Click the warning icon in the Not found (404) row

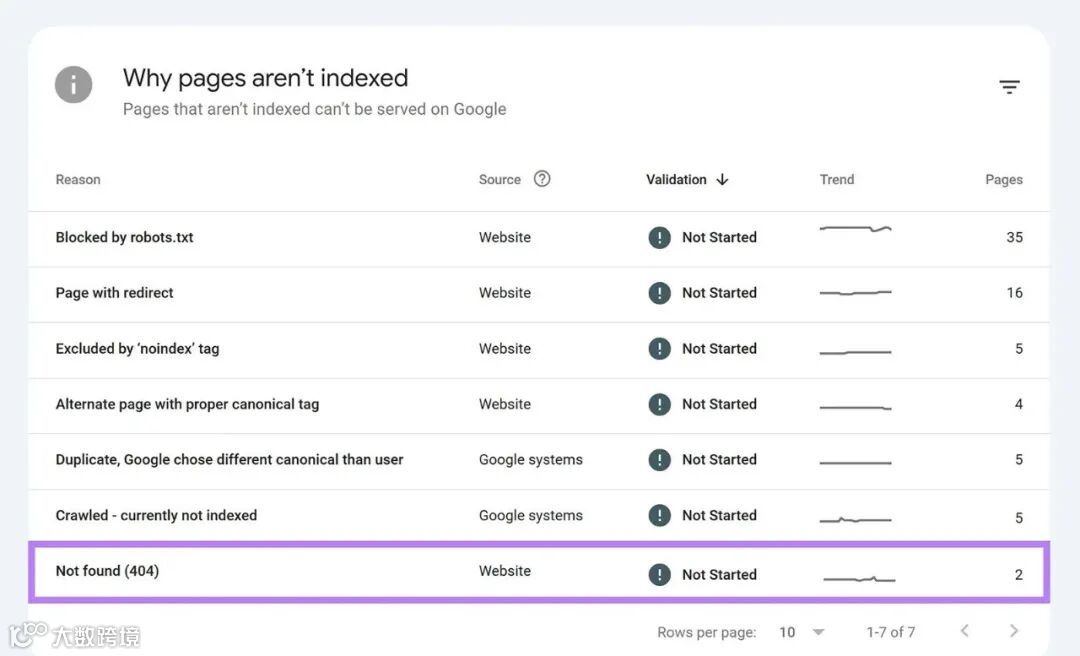659,574
